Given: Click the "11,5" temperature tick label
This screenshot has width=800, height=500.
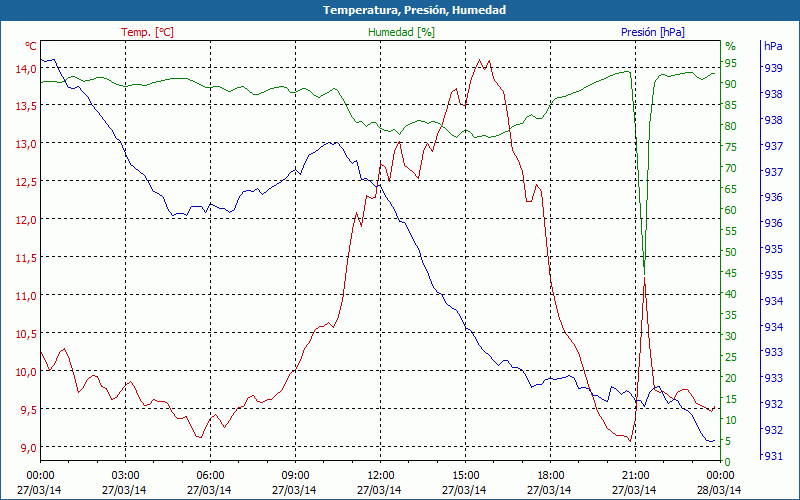Looking at the screenshot, I should click(x=26, y=258).
